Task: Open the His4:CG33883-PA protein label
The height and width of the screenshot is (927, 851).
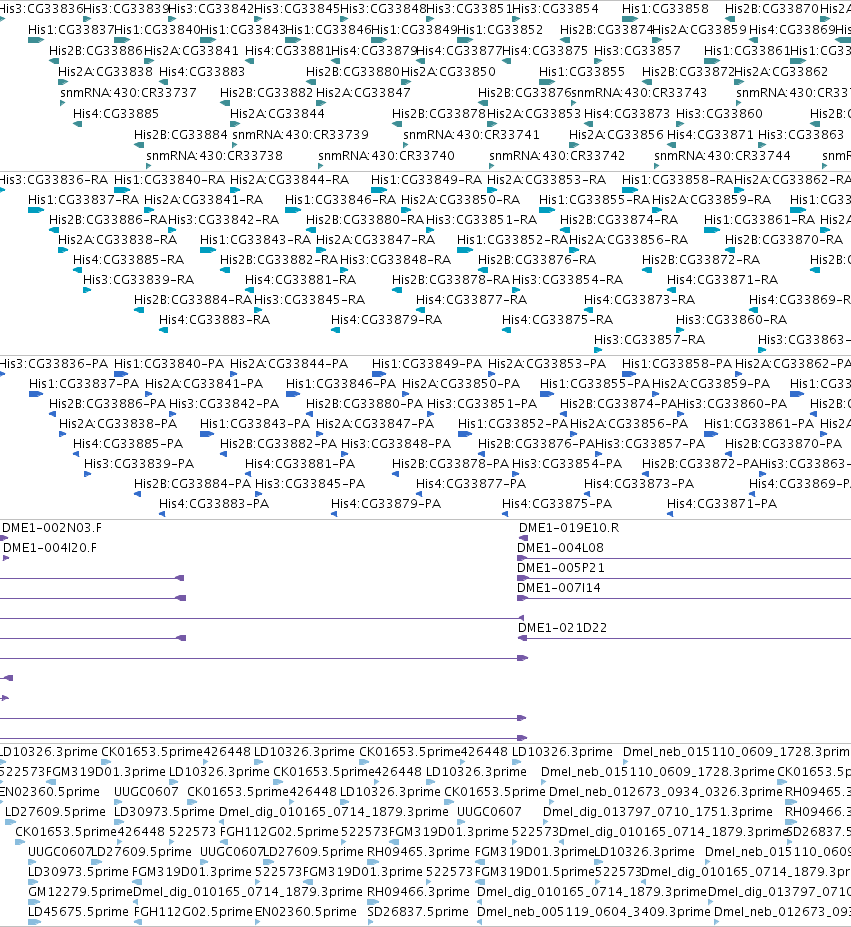Action: pos(214,504)
